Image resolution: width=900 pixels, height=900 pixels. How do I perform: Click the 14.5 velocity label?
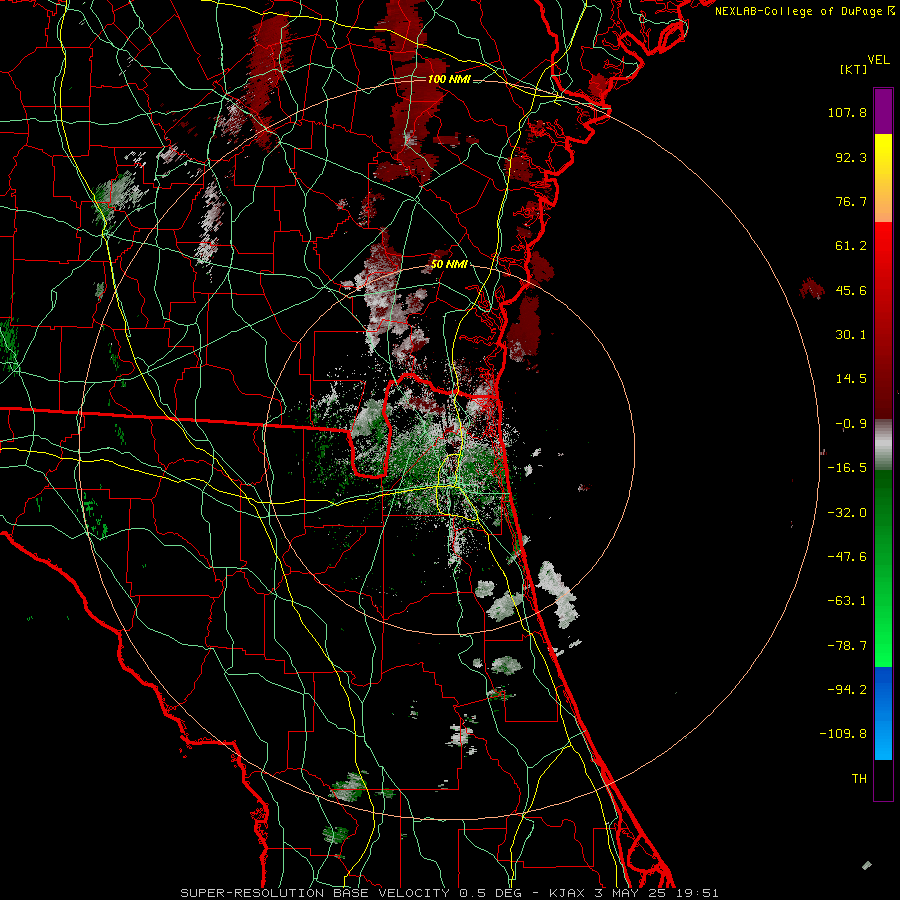click(851, 379)
